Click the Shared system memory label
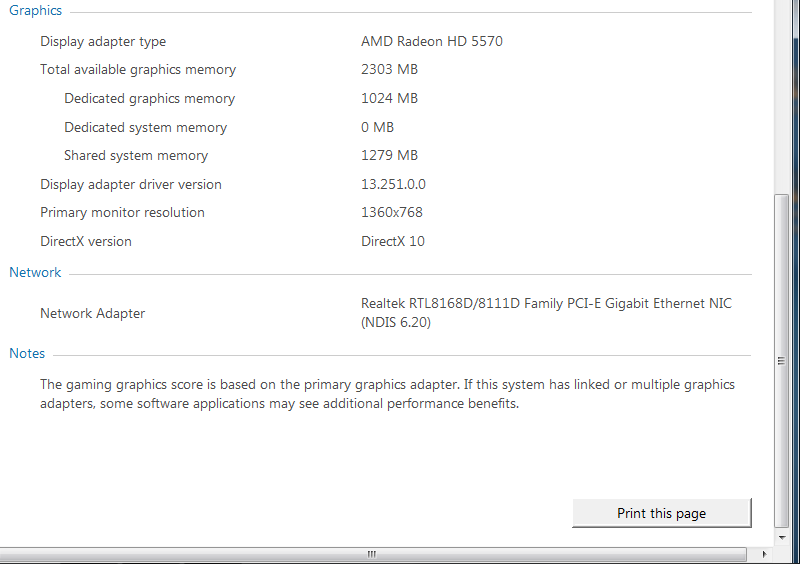The height and width of the screenshot is (564, 800). tap(136, 156)
